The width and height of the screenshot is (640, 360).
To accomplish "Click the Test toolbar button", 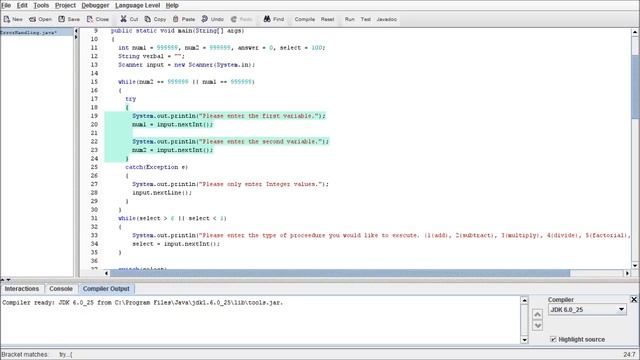I will (x=366, y=19).
